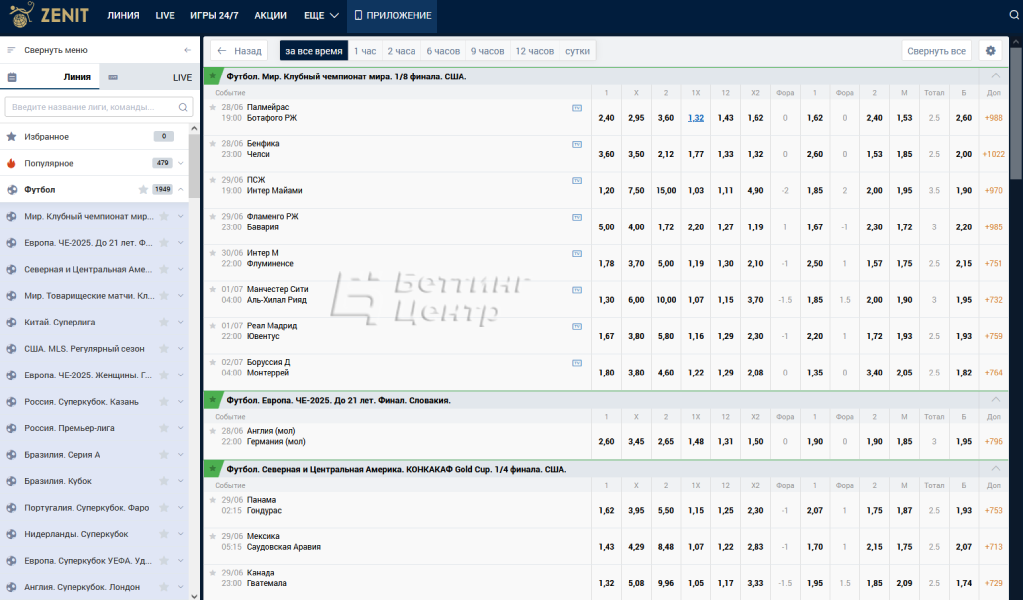The image size is (1023, 600).
Task: Click Свернуть меню in sidebar
Action: click(55, 50)
